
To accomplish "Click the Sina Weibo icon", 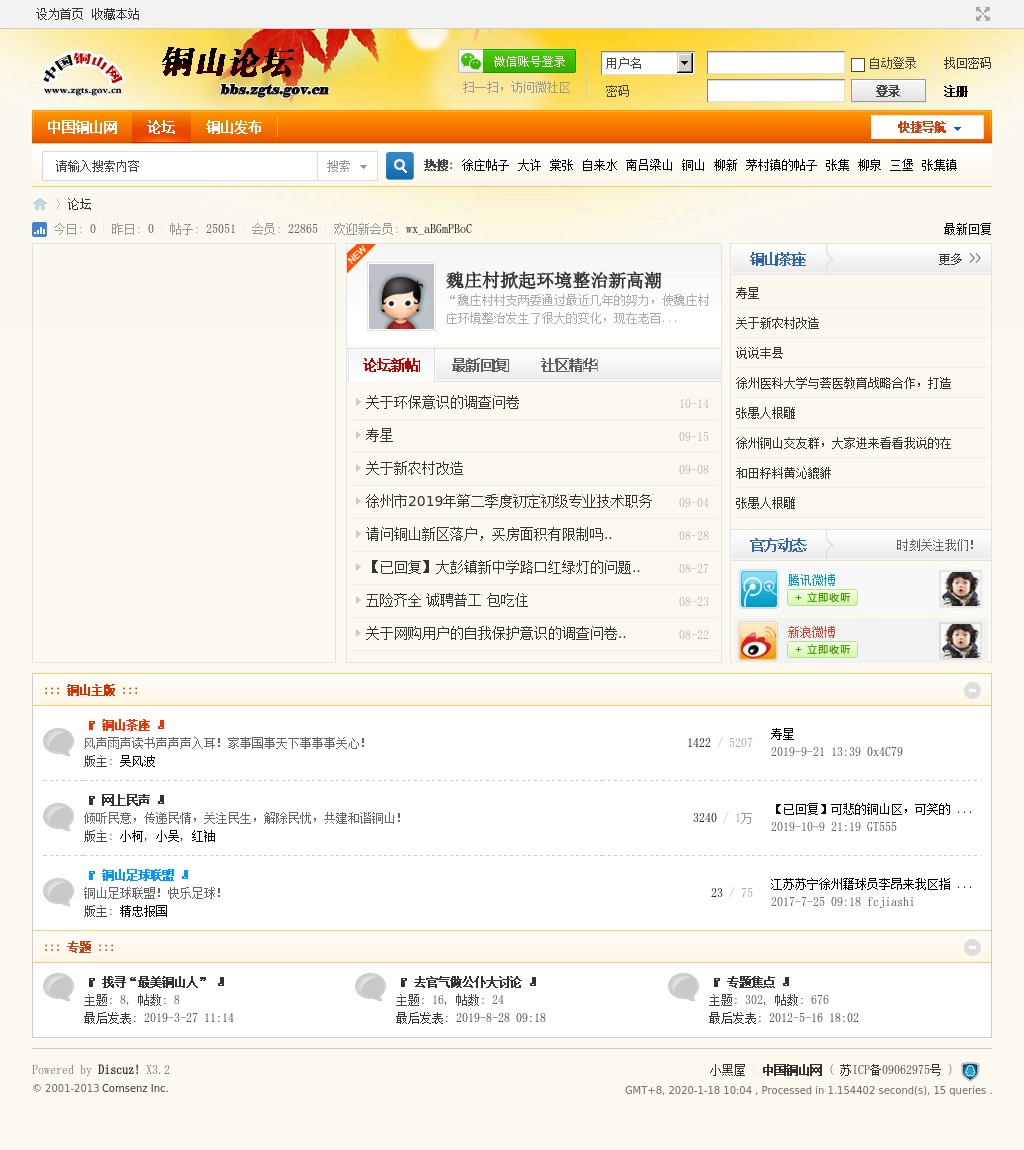I will click(758, 641).
